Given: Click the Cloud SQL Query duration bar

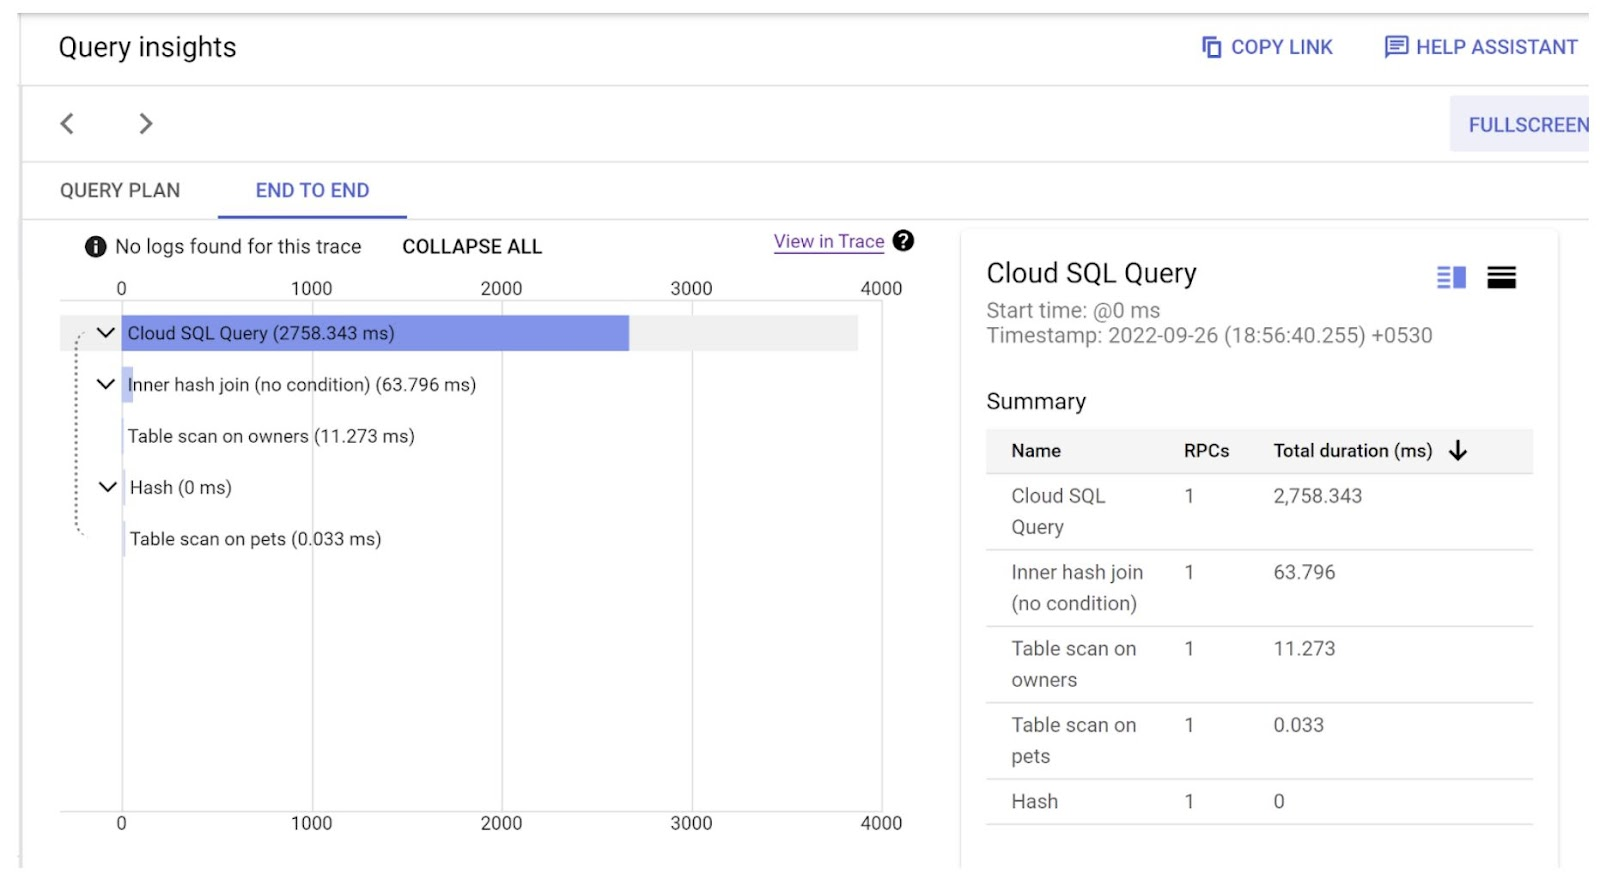Looking at the screenshot, I should tap(375, 333).
